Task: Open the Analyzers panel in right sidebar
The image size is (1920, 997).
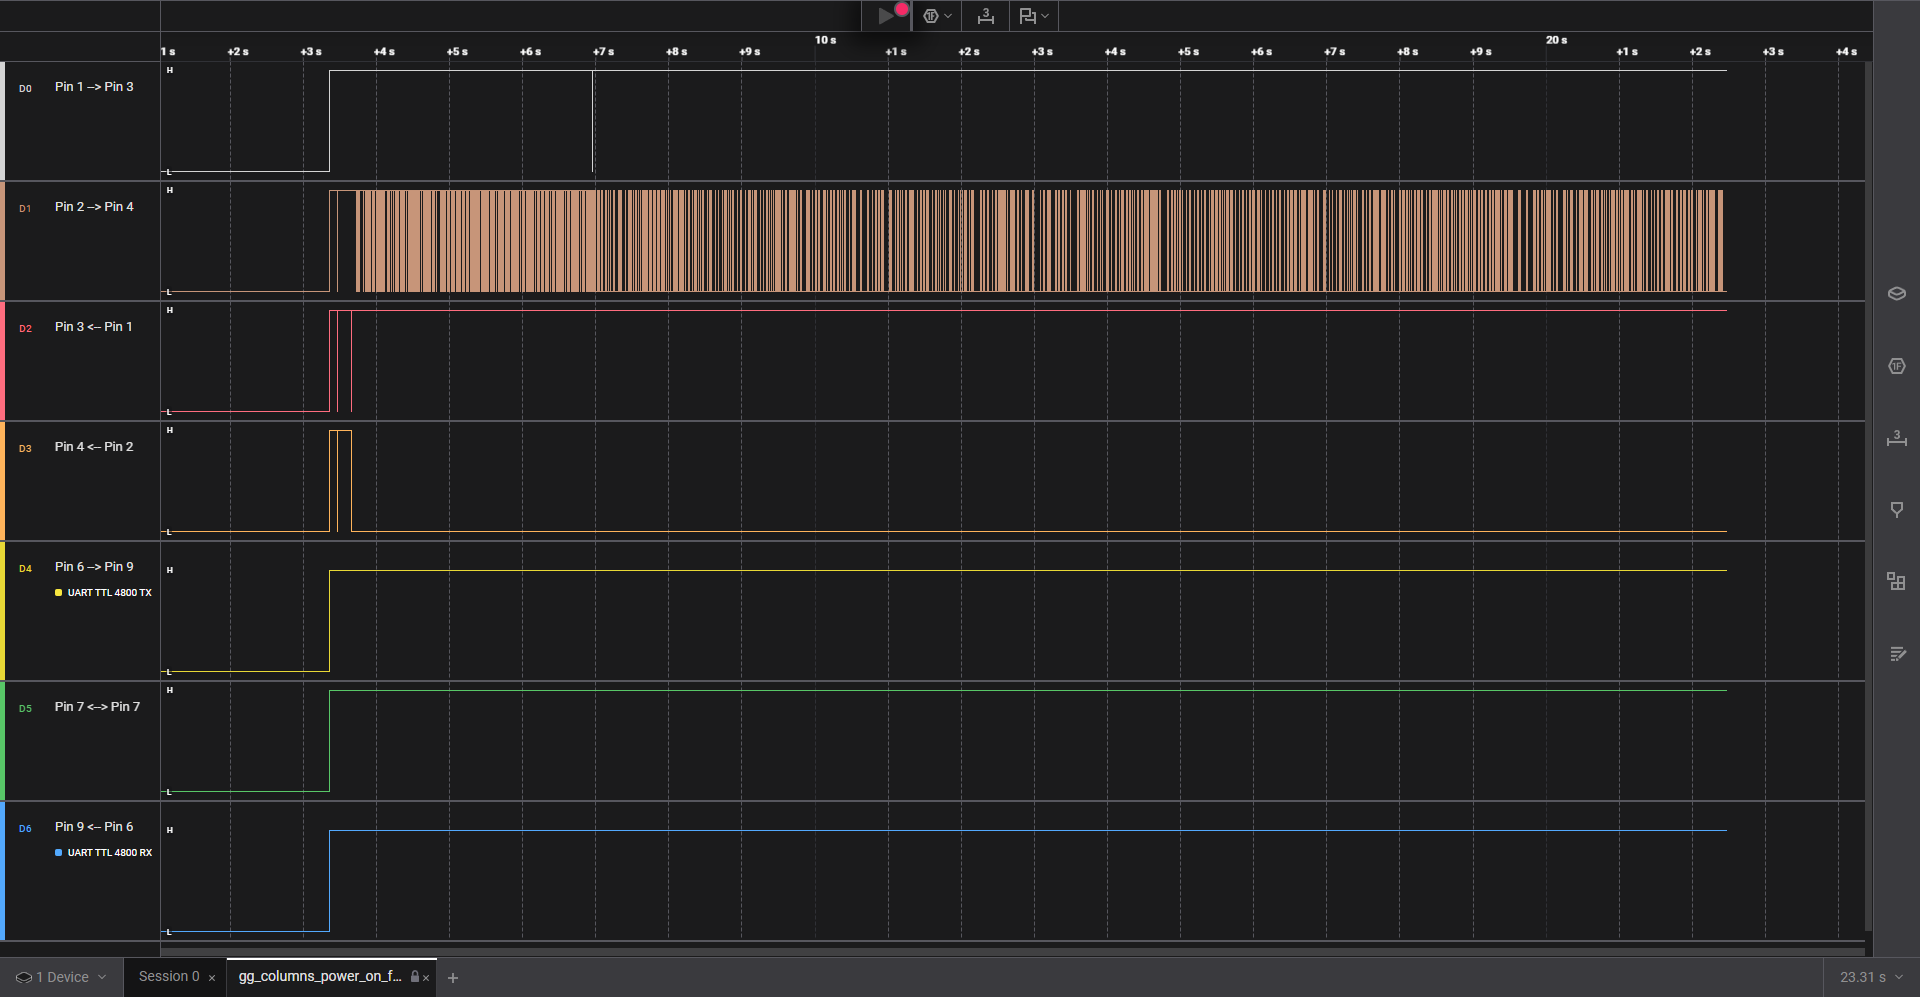Action: point(1896,366)
